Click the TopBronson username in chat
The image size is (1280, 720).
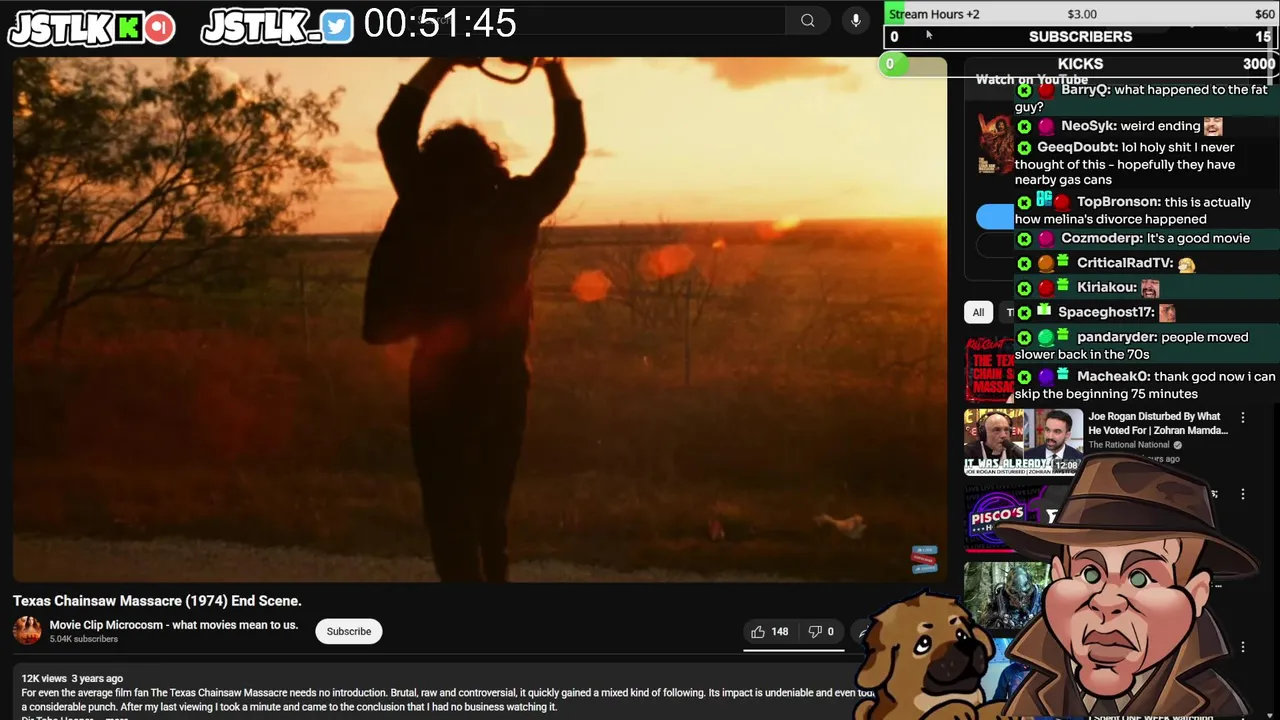(1119, 203)
